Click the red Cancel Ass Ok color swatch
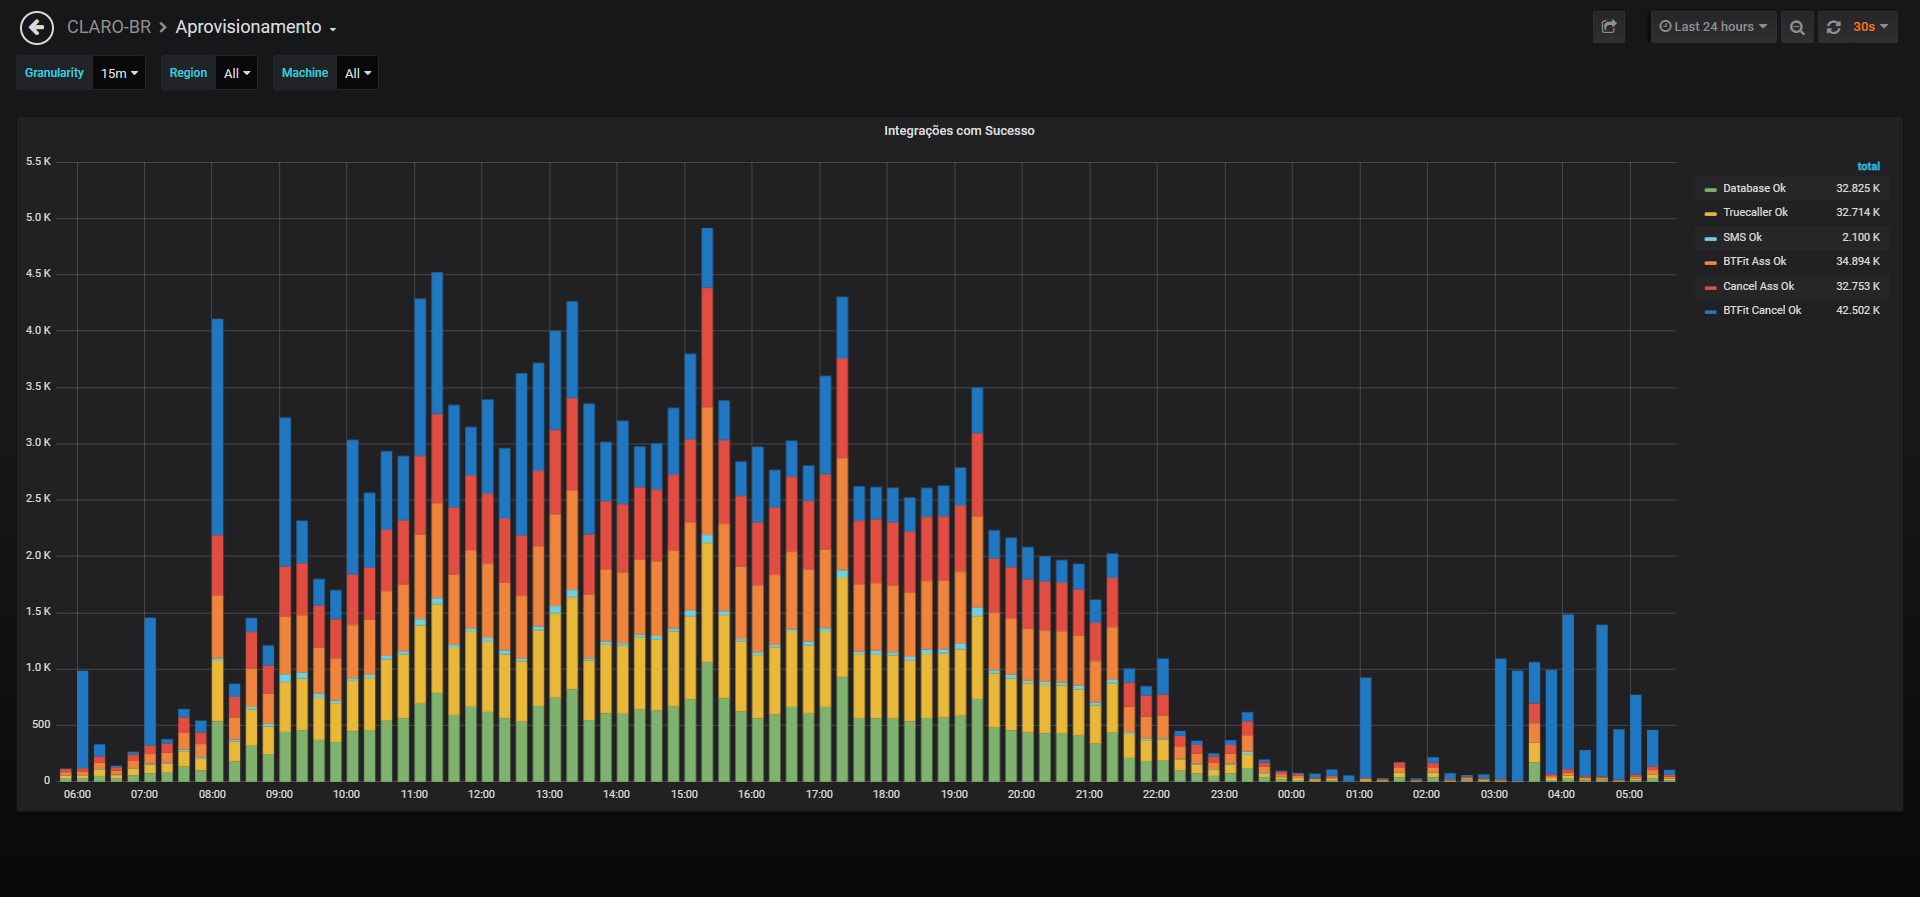Screen dimensions: 1920x897 point(1710,287)
